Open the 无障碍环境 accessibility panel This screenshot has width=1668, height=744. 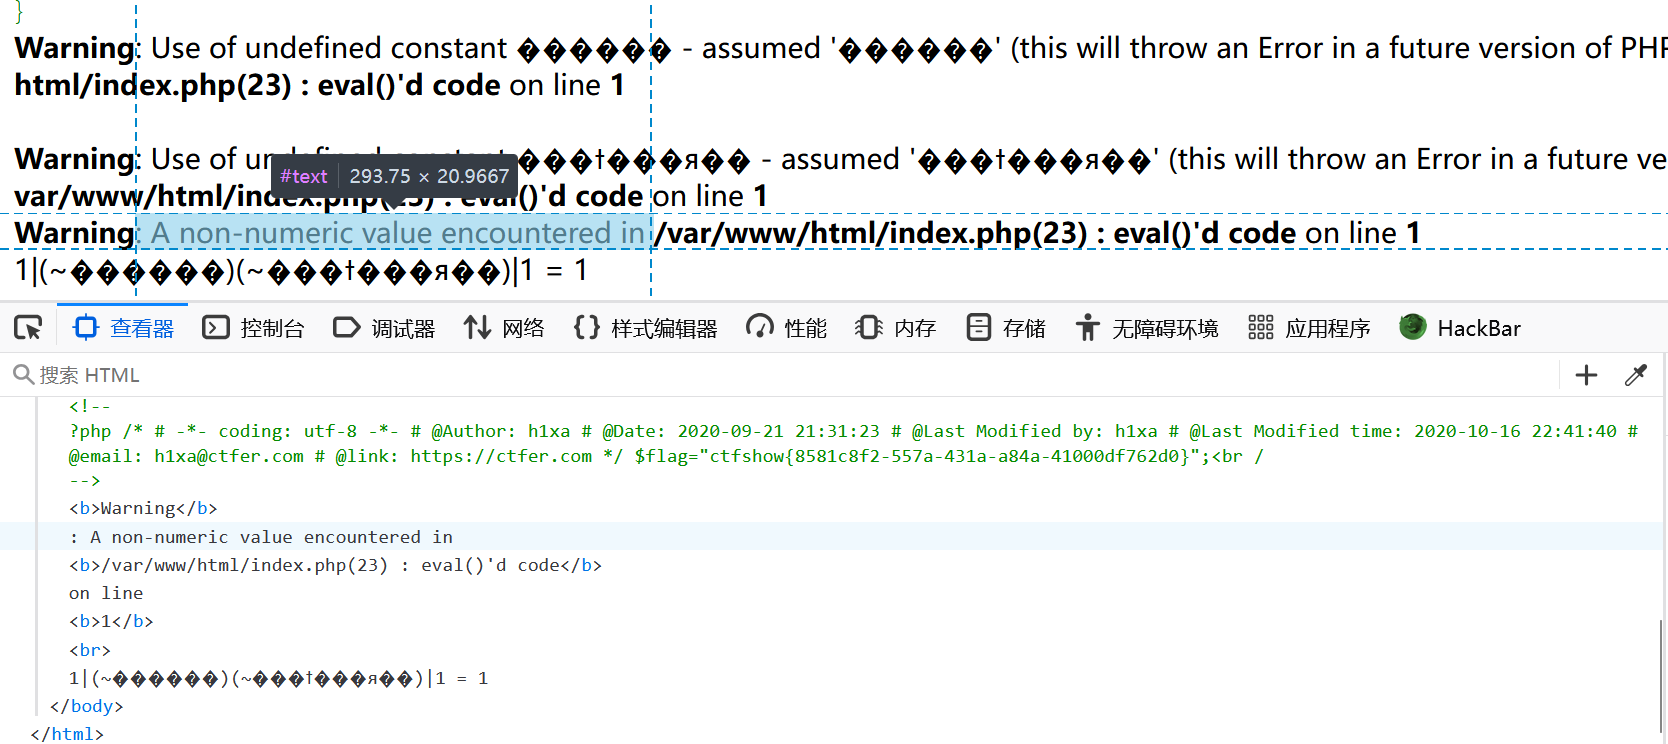1147,328
